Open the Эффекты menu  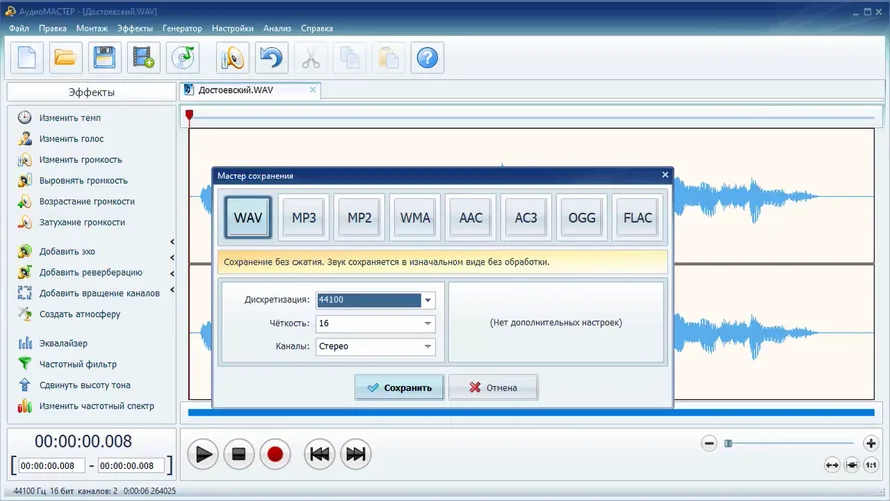(x=135, y=28)
